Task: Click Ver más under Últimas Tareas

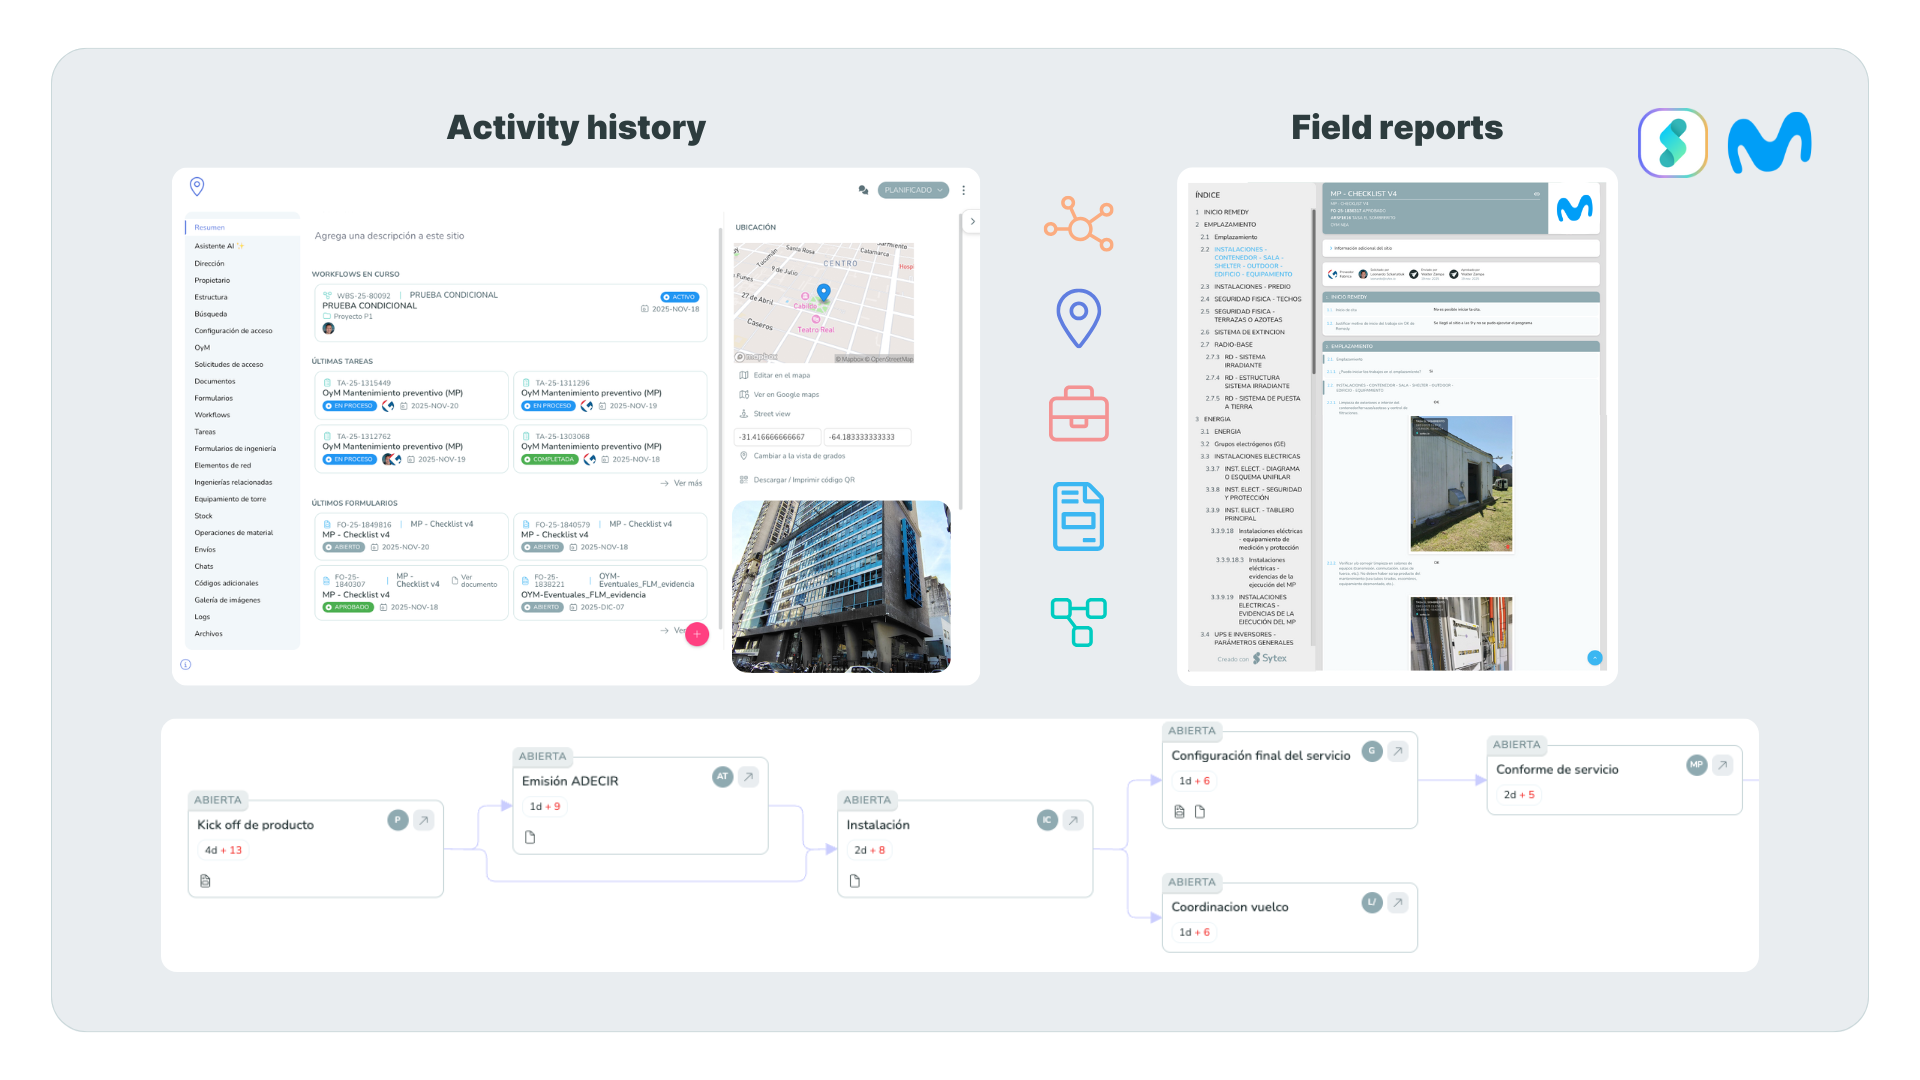Action: point(687,483)
